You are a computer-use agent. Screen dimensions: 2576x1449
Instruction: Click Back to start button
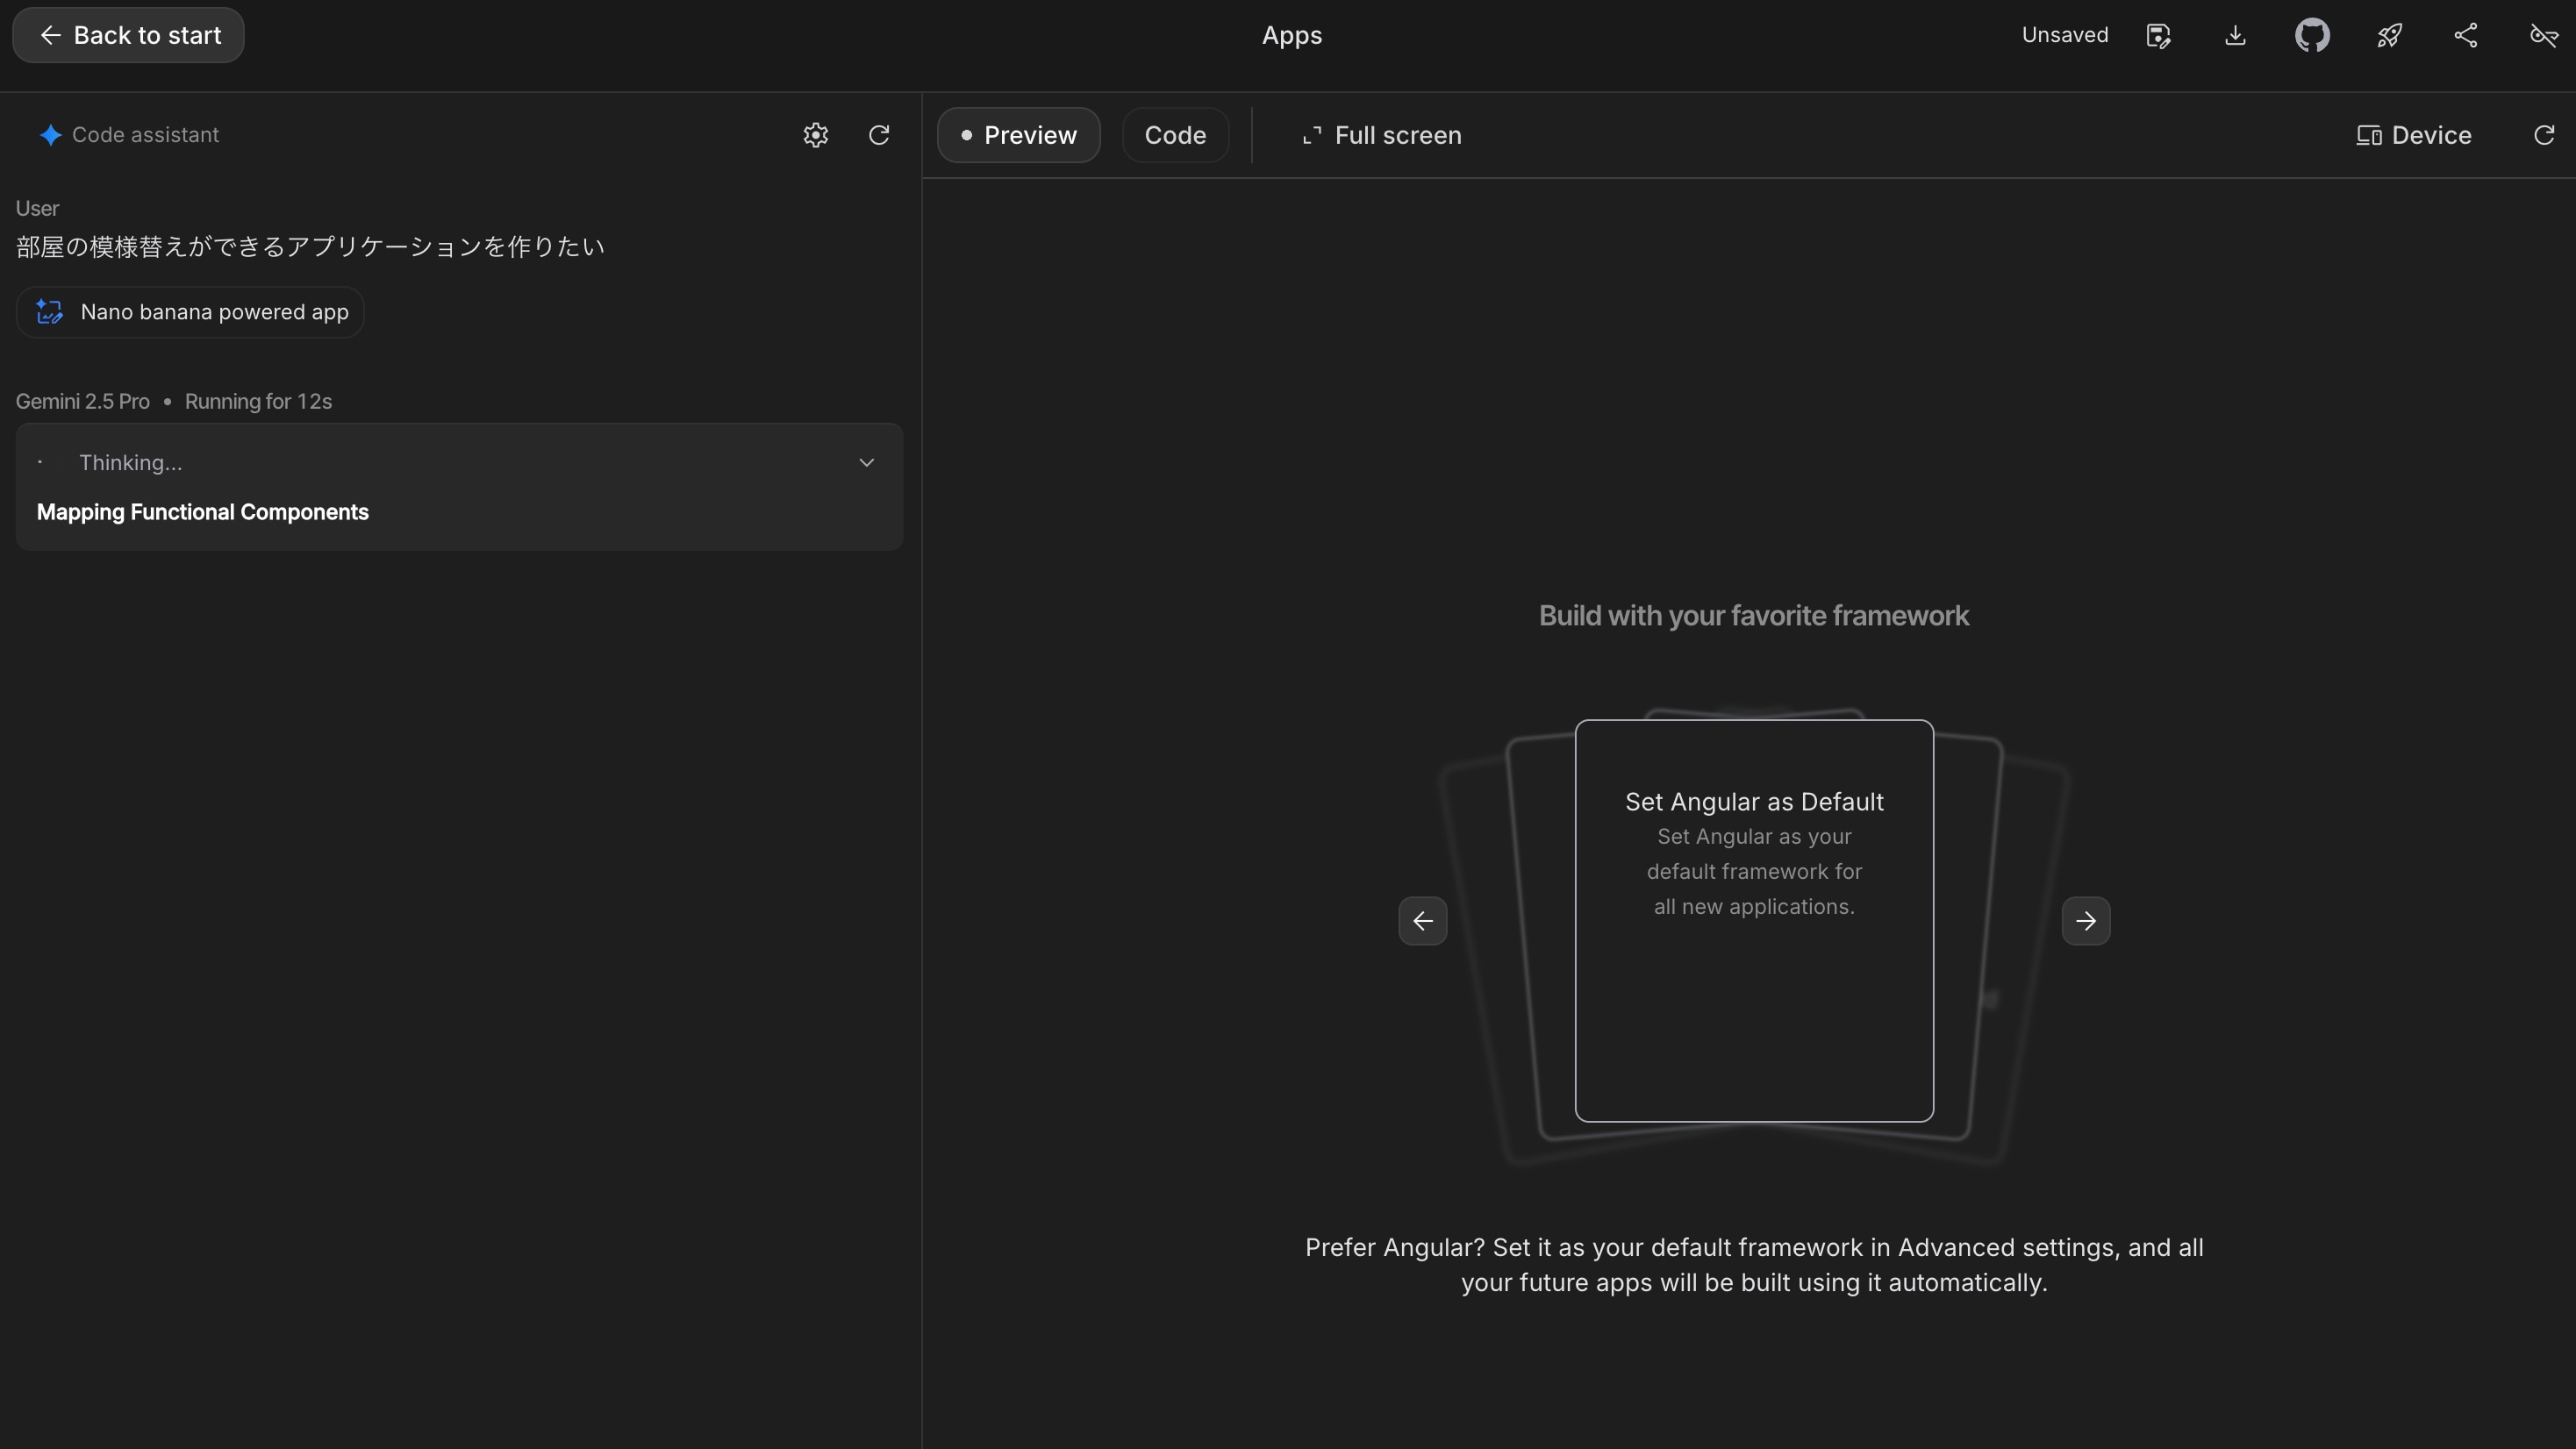128,36
